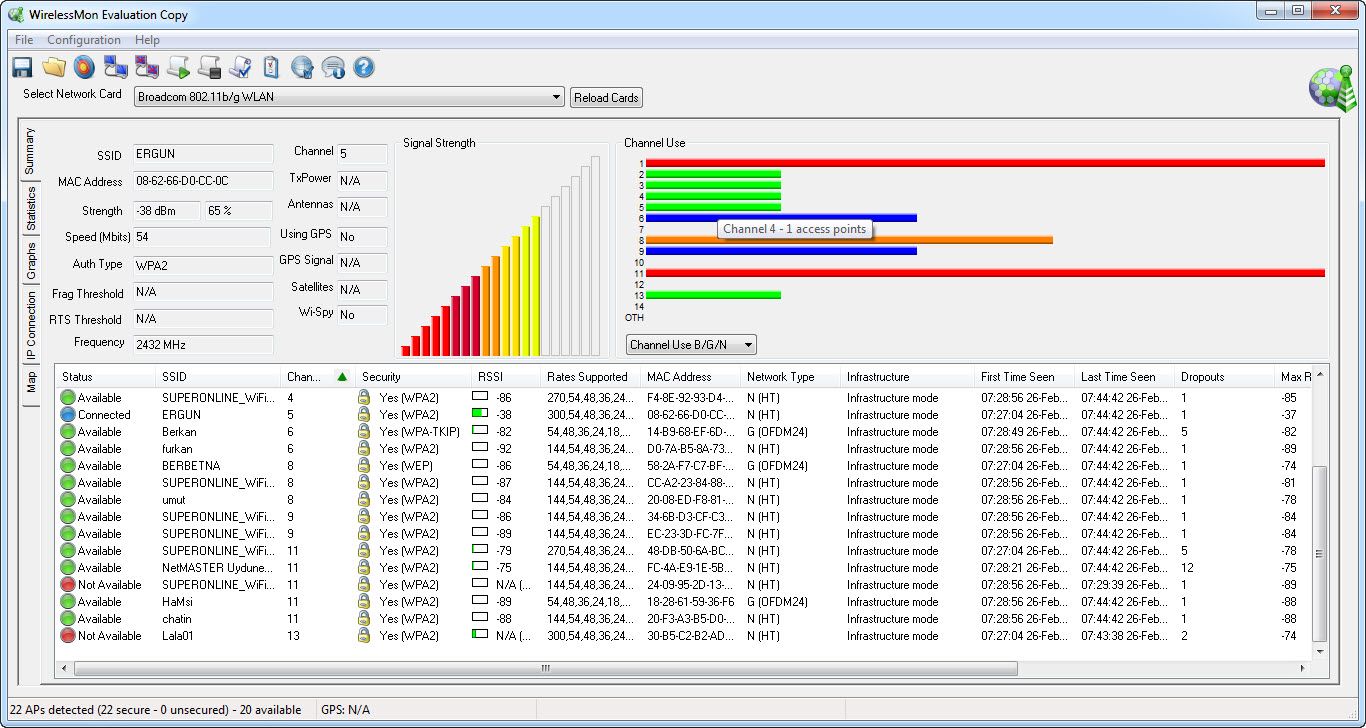Sort by the Dropouts column header

tap(1224, 377)
